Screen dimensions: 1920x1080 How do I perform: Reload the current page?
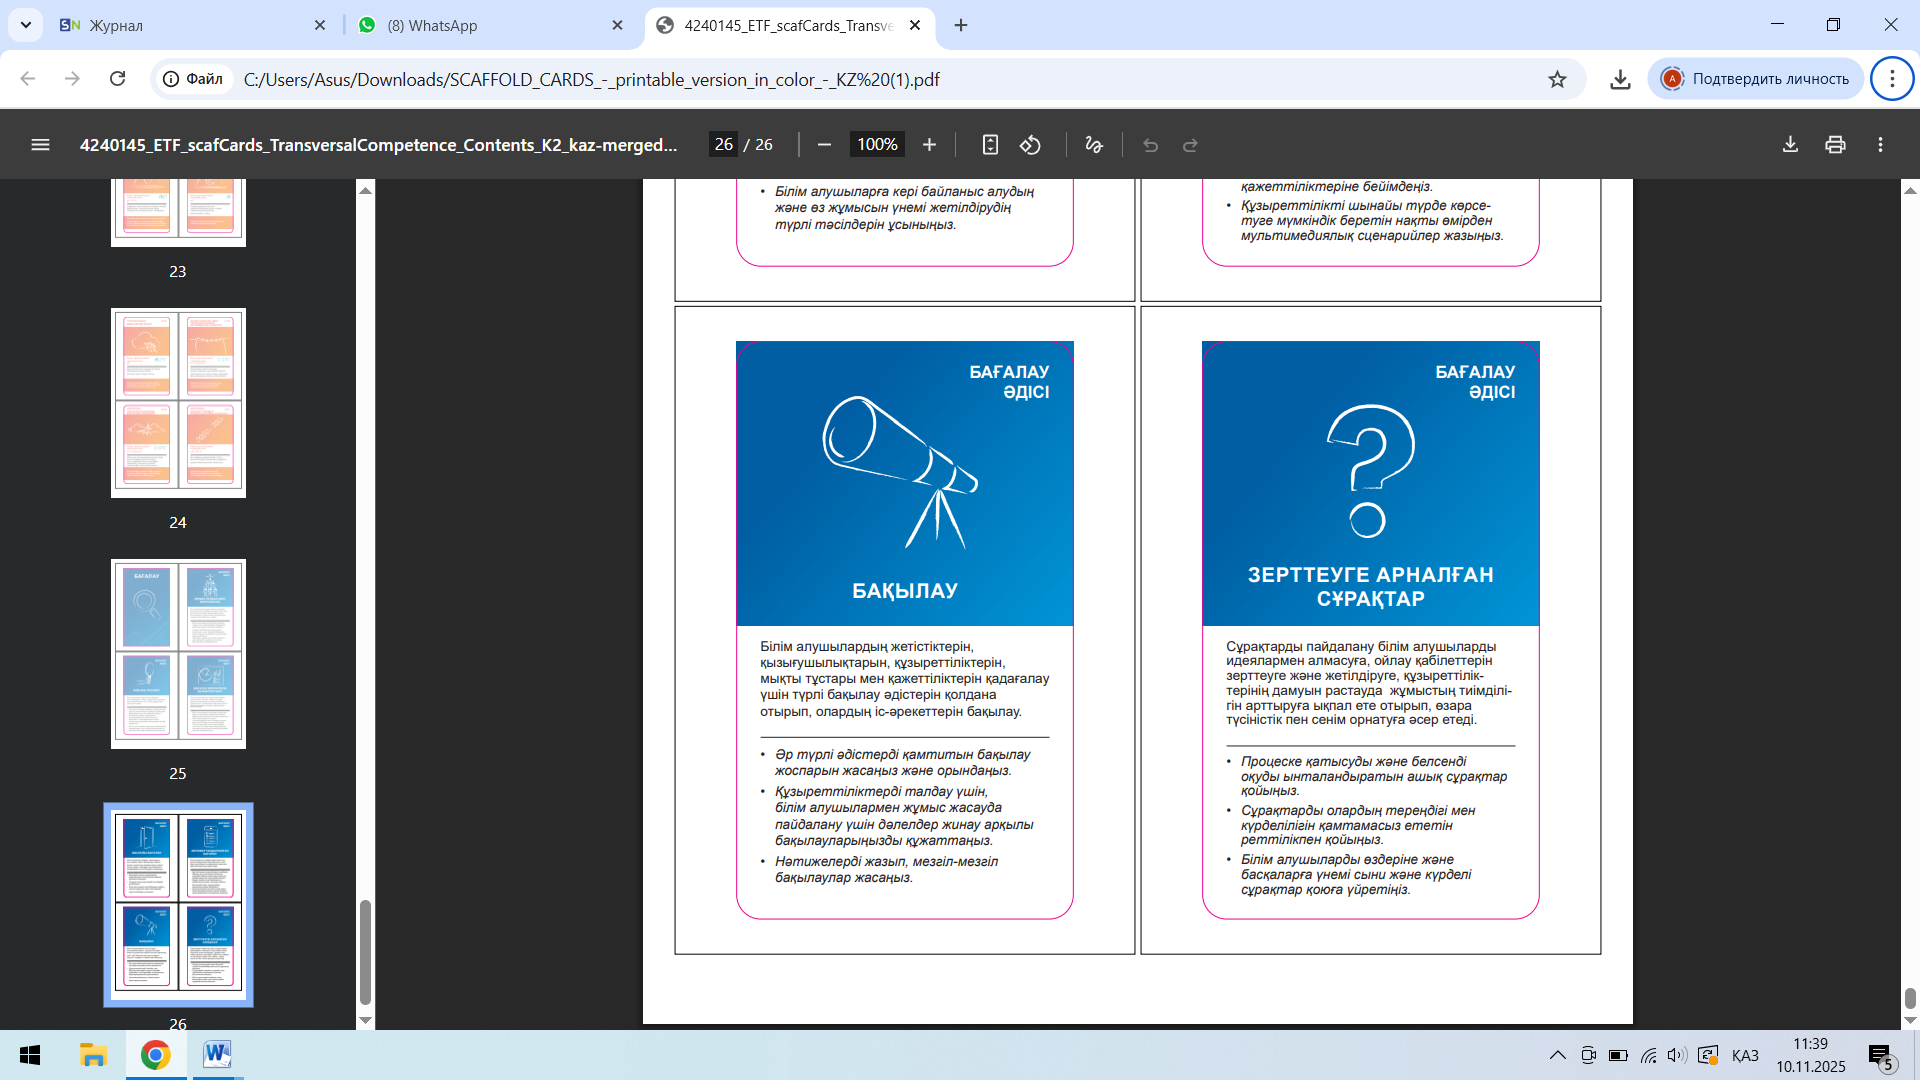click(117, 79)
